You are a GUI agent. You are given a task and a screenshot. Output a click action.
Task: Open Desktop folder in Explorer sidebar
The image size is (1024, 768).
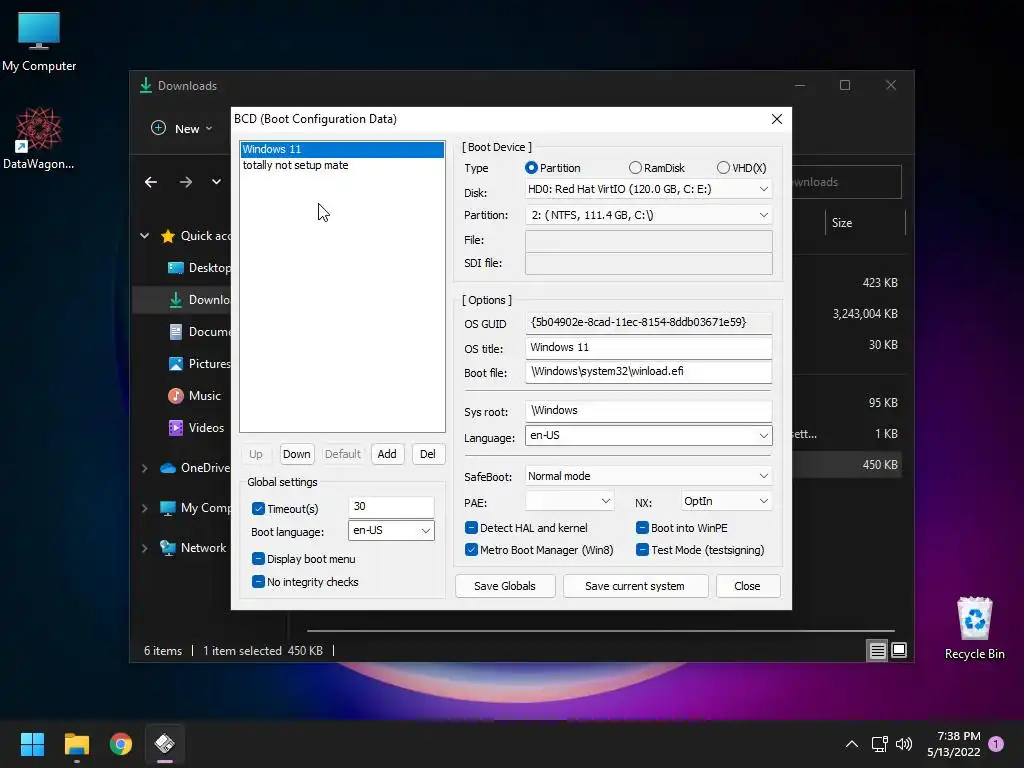pos(199,268)
